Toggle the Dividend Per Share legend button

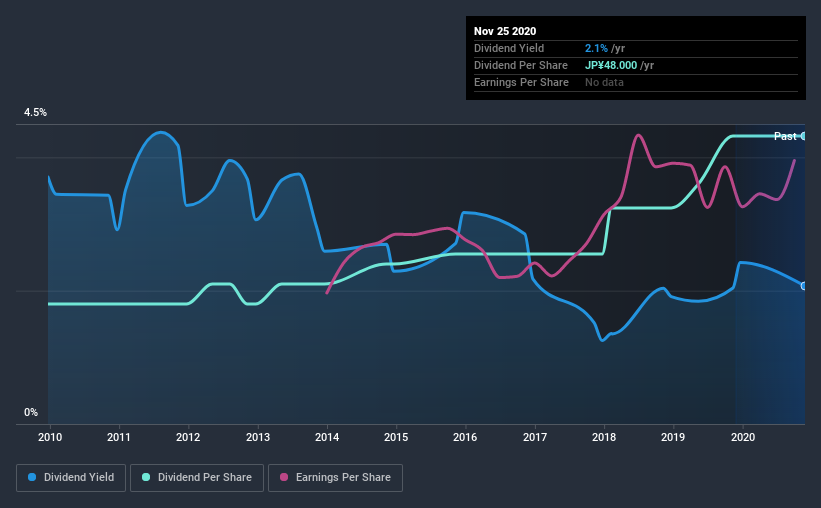click(197, 478)
